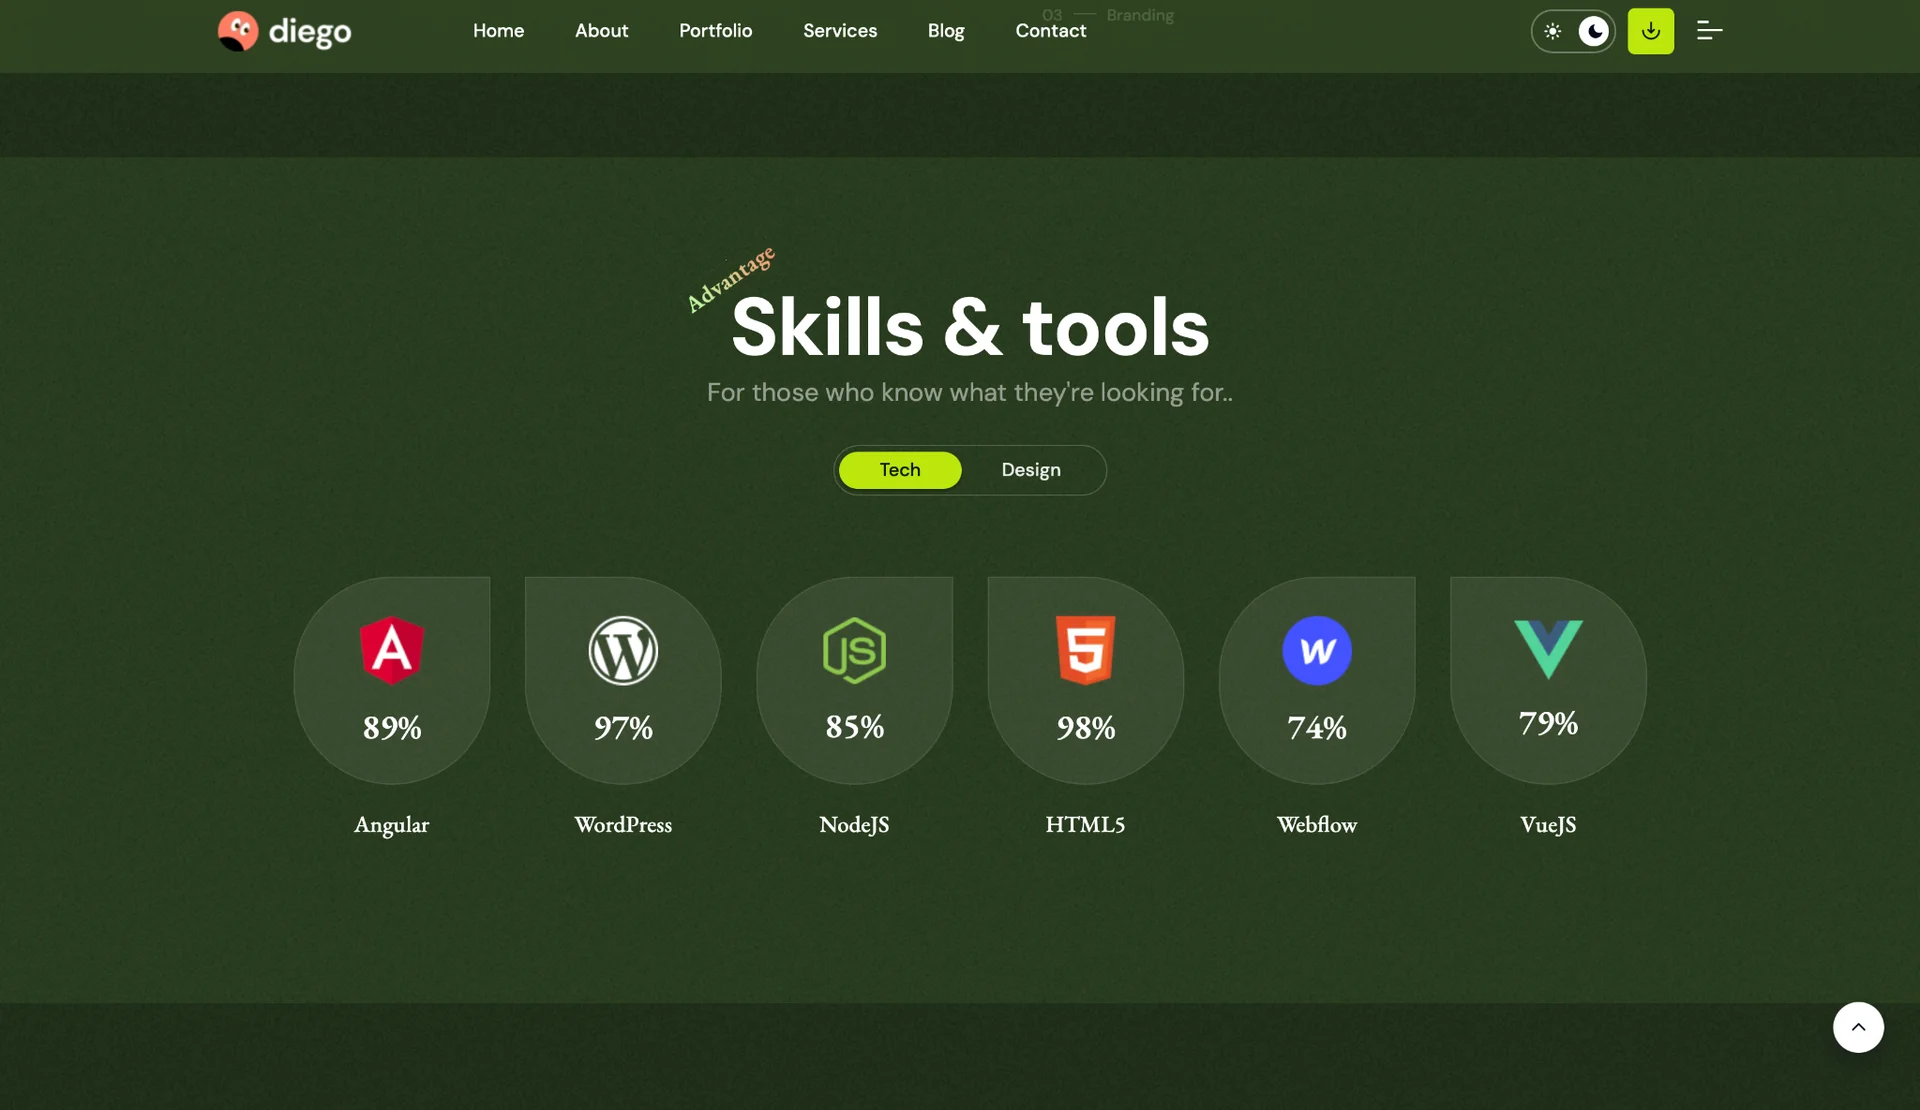Click the VueJS logo icon
This screenshot has width=1920, height=1110.
[1548, 648]
